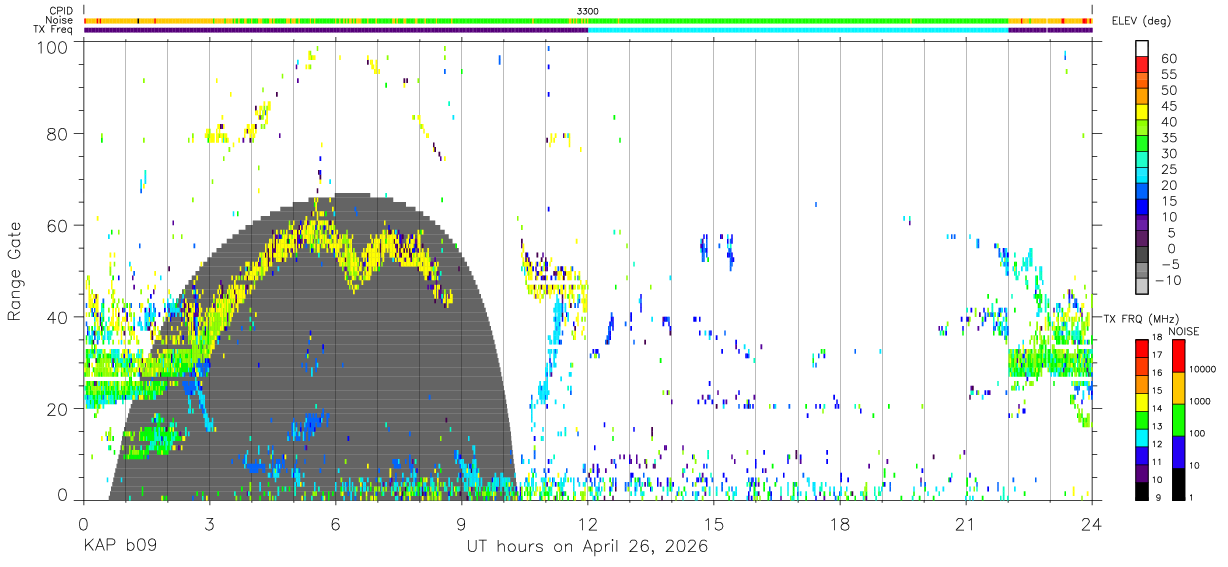Select the blue NOISE colorbar cell below 100
This screenshot has height=567, width=1228.
pos(1178,452)
